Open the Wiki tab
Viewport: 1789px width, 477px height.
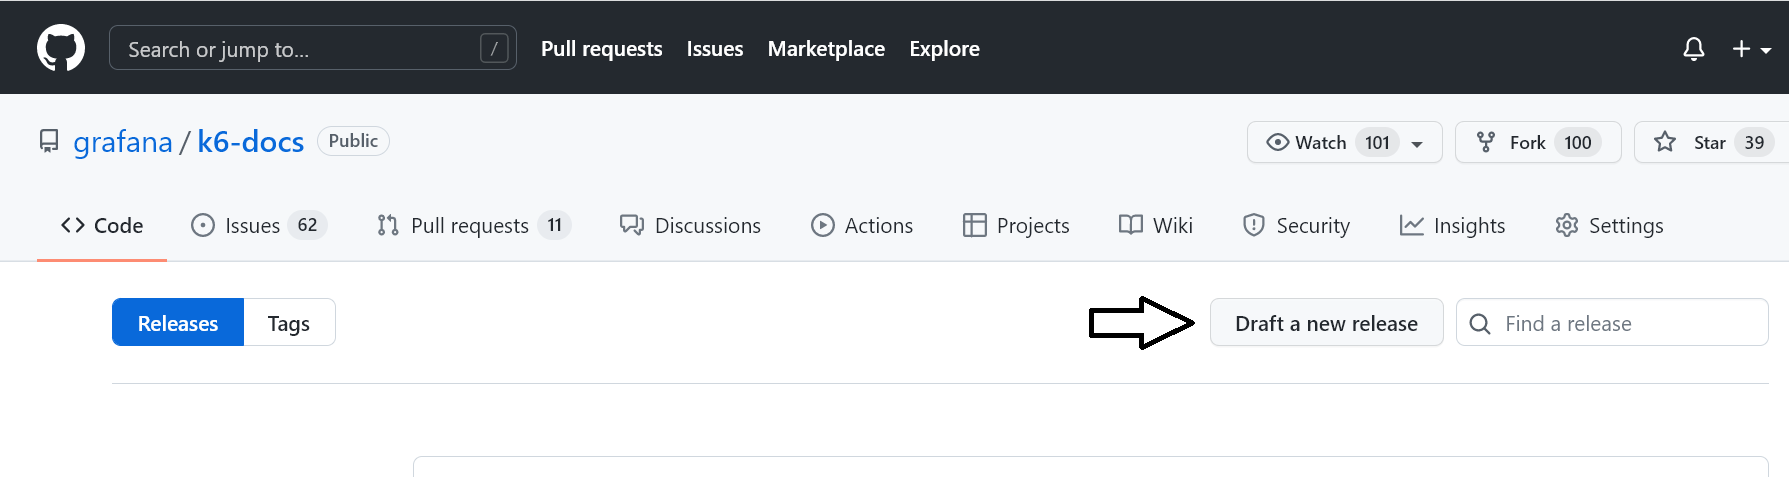(x=1155, y=225)
